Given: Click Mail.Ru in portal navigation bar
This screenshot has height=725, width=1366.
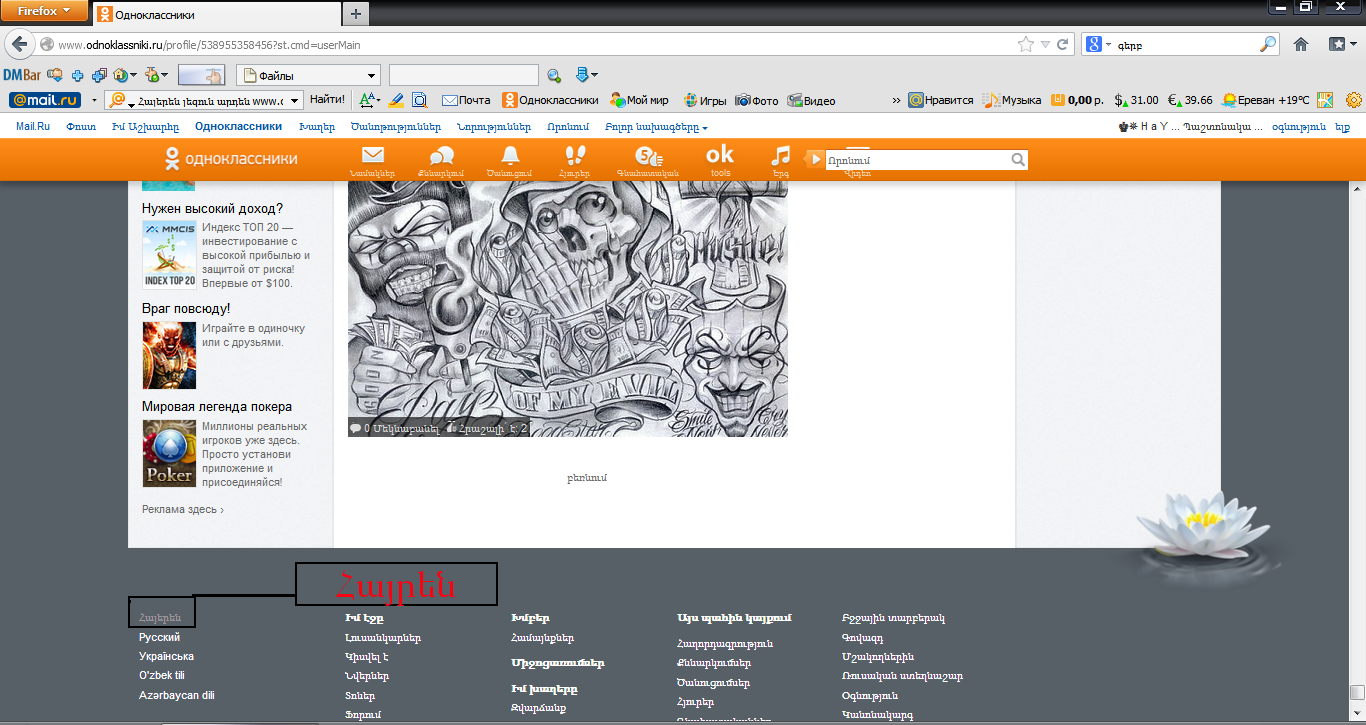Looking at the screenshot, I should (33, 127).
